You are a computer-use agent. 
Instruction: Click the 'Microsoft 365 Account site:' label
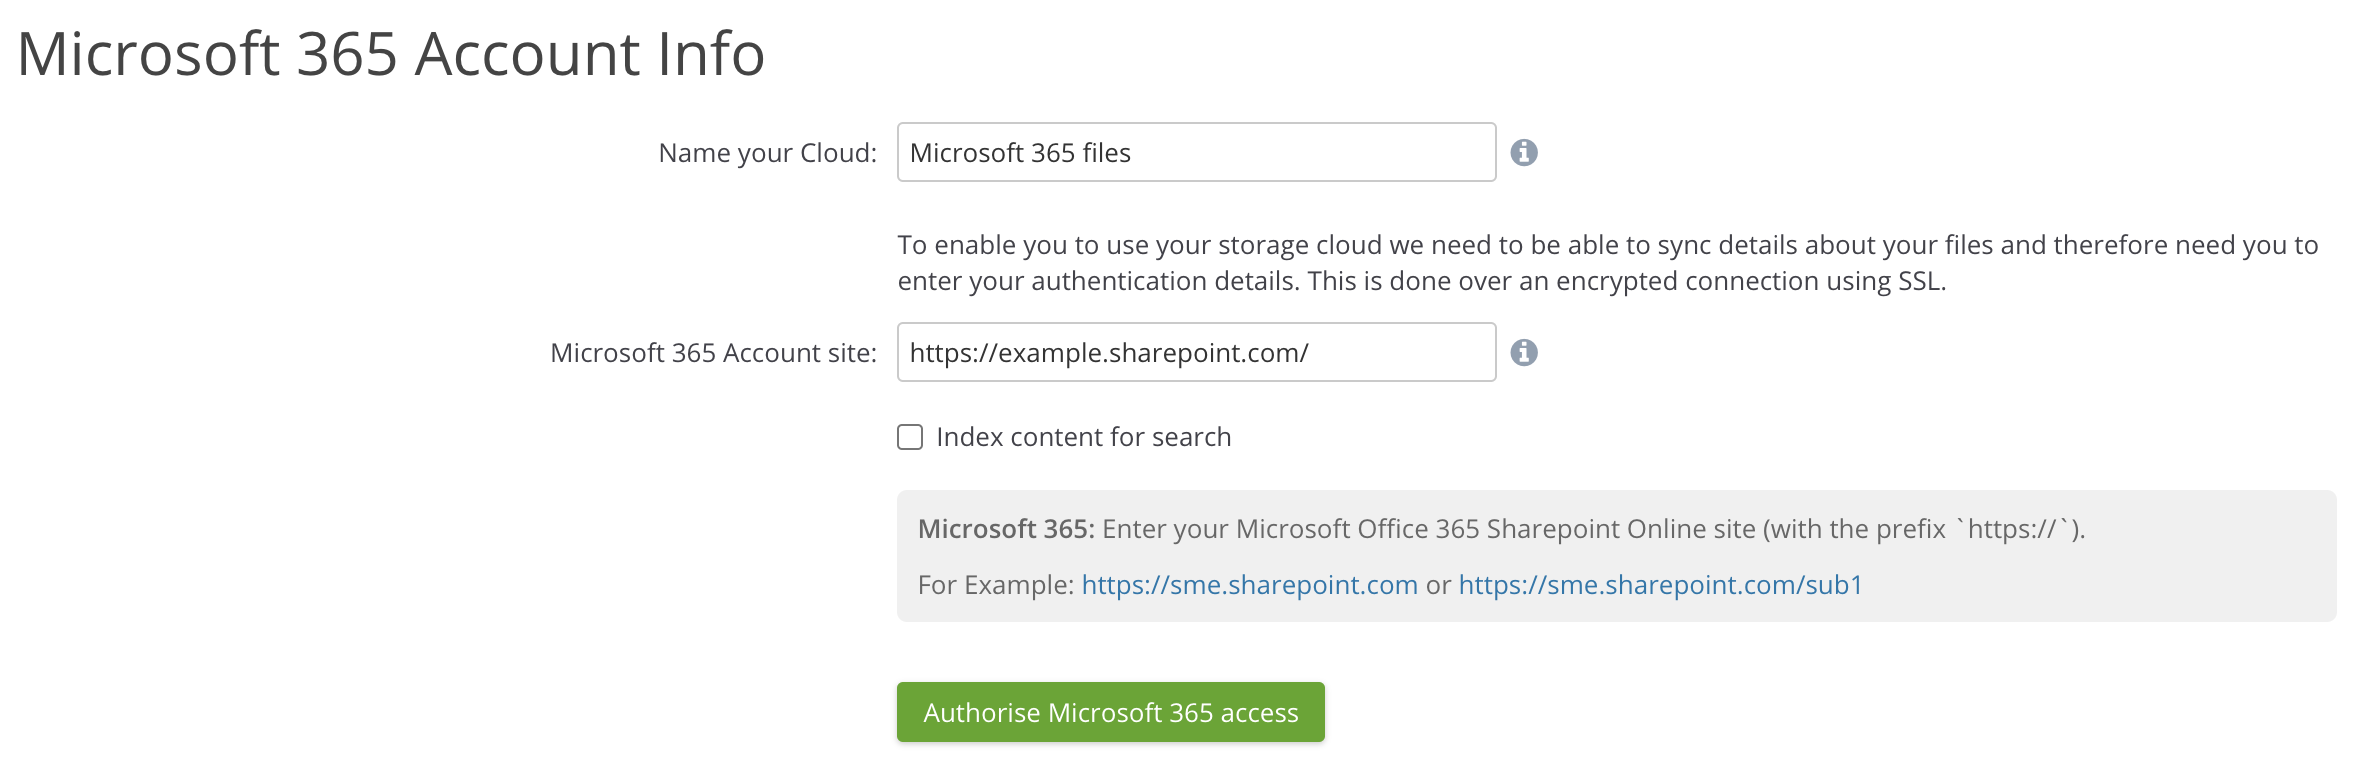713,353
